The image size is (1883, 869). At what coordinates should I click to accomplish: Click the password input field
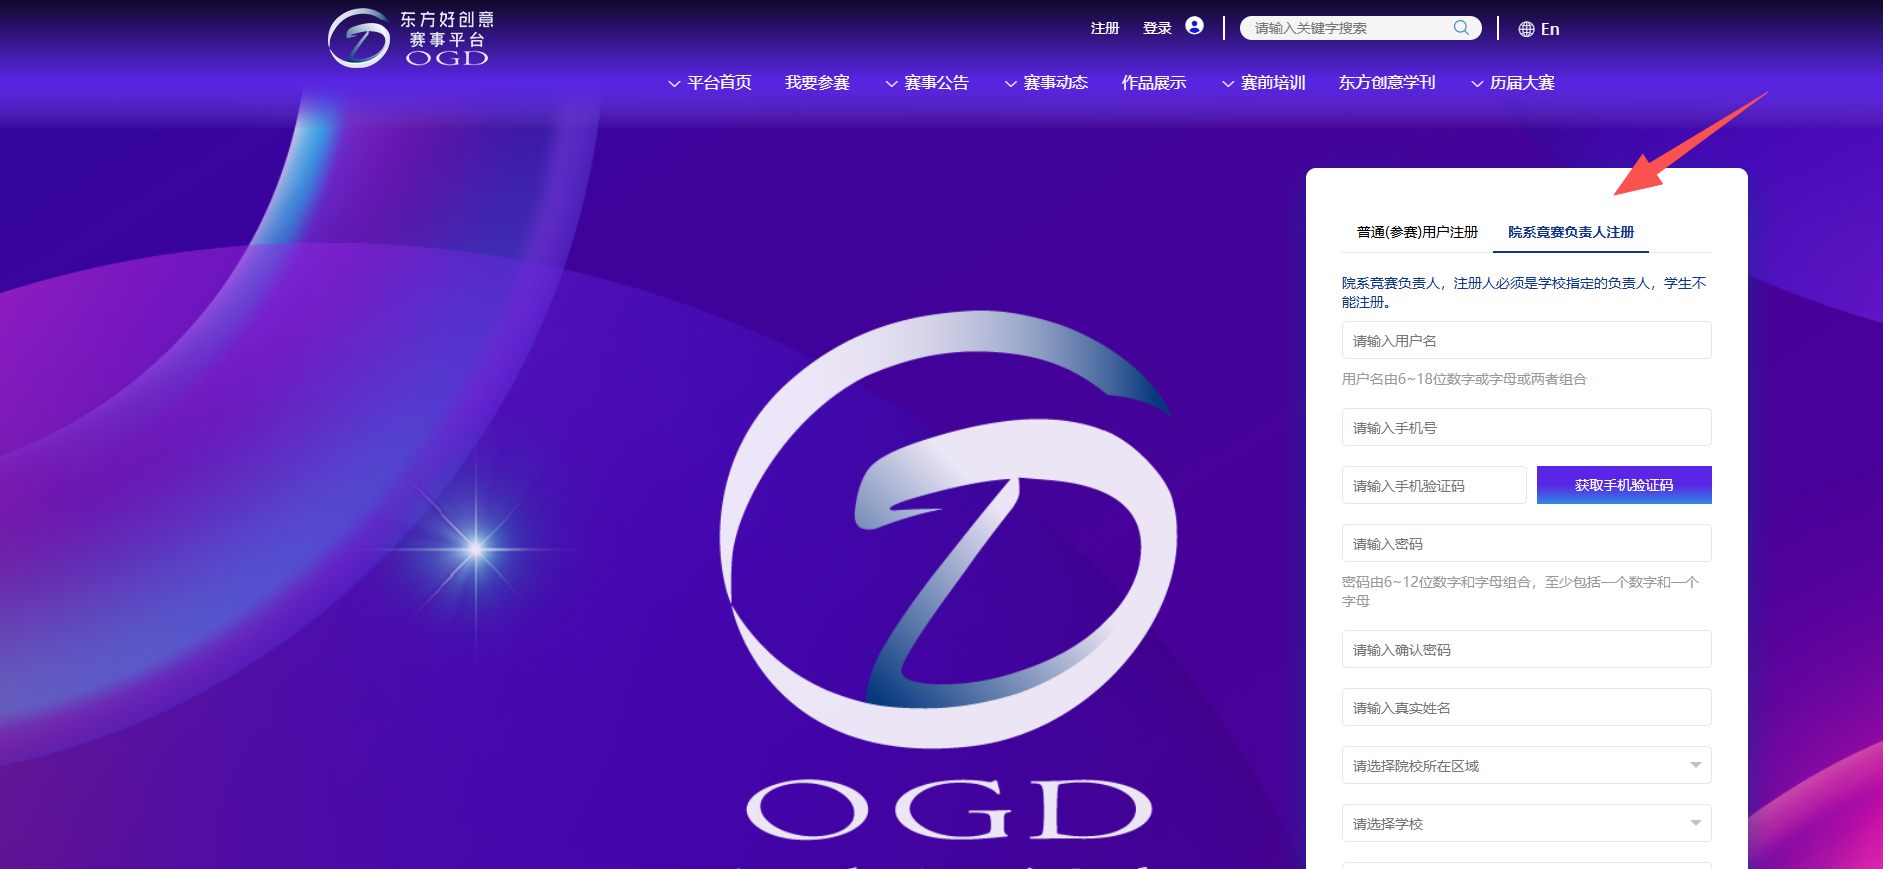[x=1527, y=543]
